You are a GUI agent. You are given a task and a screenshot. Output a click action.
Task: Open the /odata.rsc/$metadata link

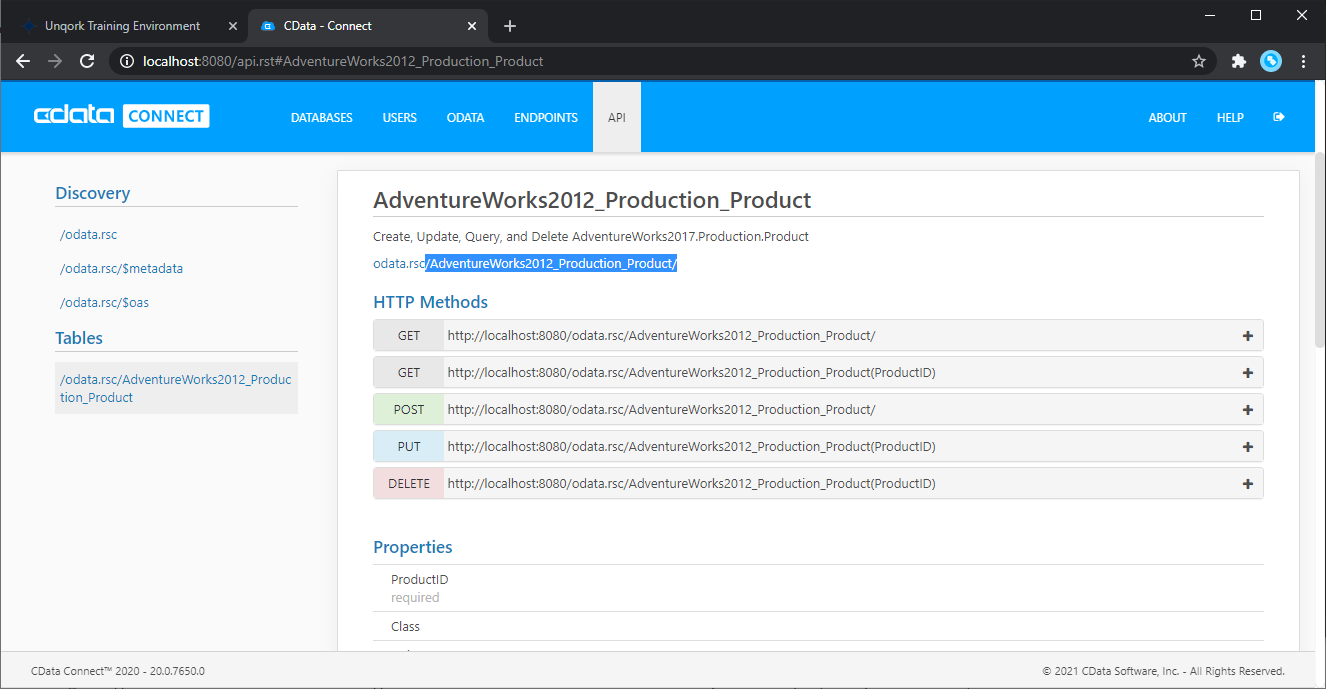tap(121, 269)
